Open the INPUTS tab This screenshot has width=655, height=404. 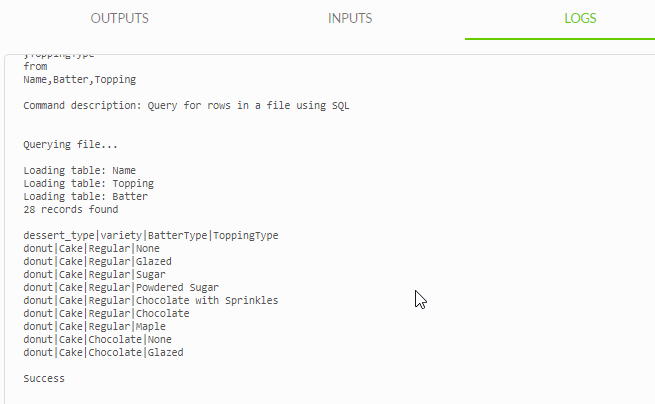[350, 18]
